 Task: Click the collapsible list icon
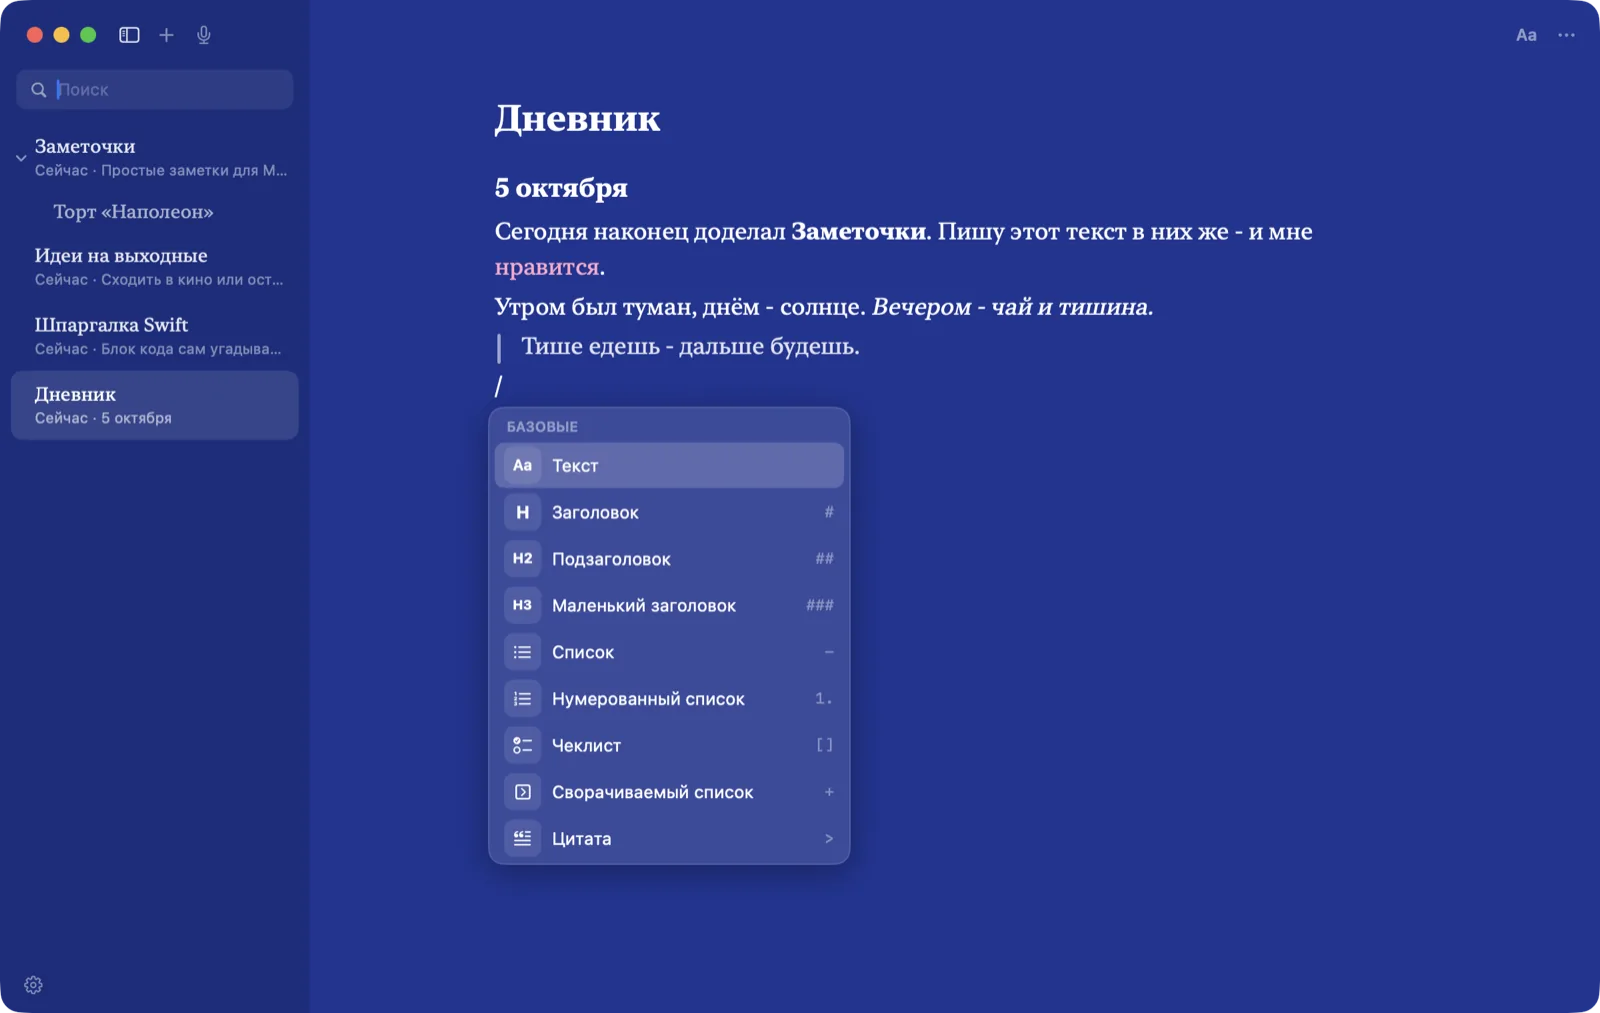click(522, 792)
